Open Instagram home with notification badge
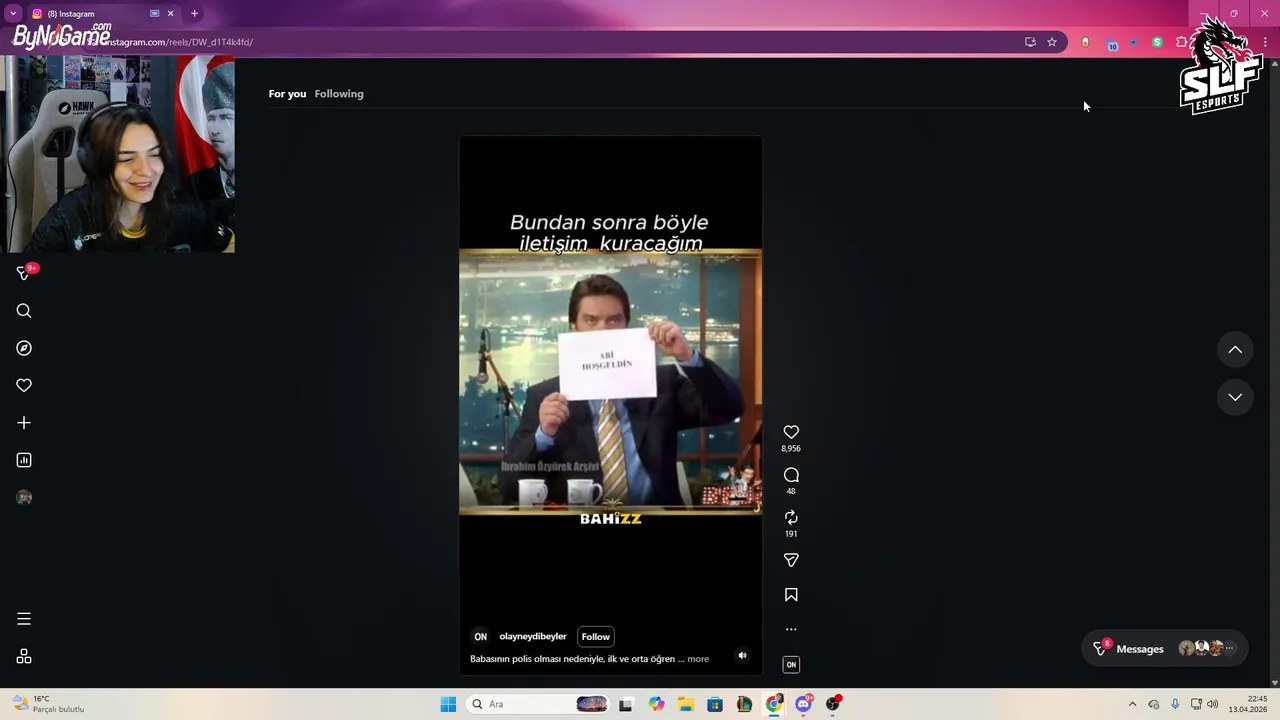1280x720 pixels. point(25,273)
